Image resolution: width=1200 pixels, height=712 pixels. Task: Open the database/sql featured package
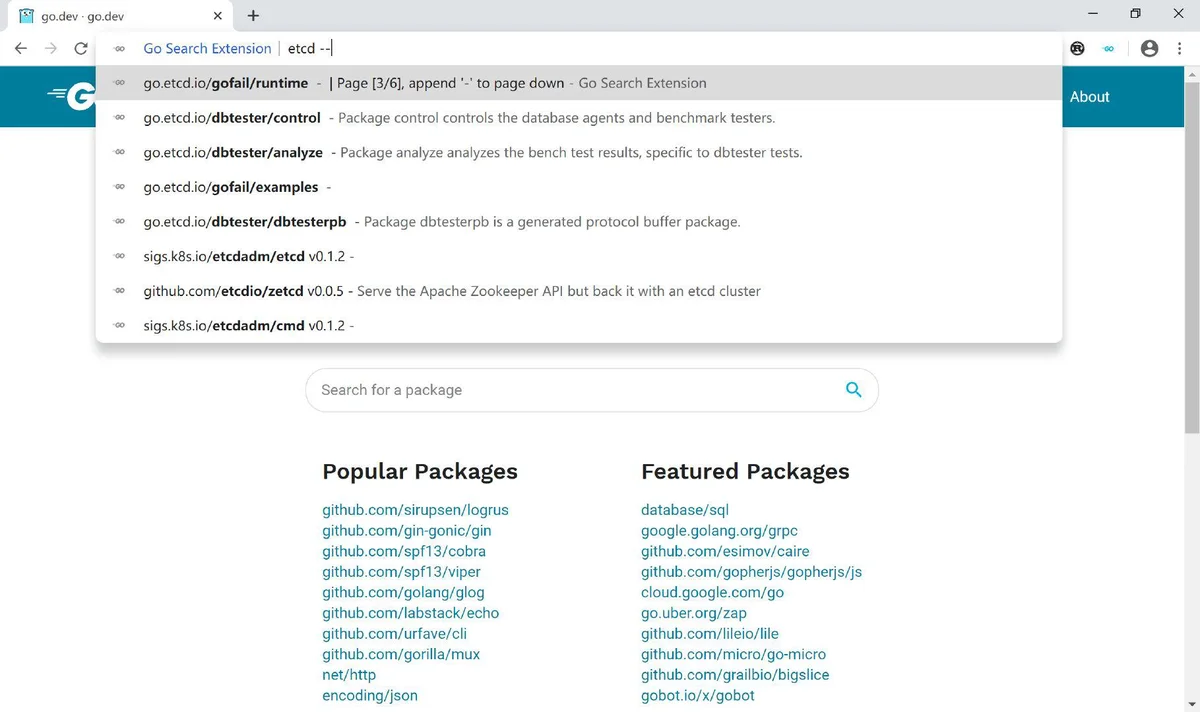point(685,510)
